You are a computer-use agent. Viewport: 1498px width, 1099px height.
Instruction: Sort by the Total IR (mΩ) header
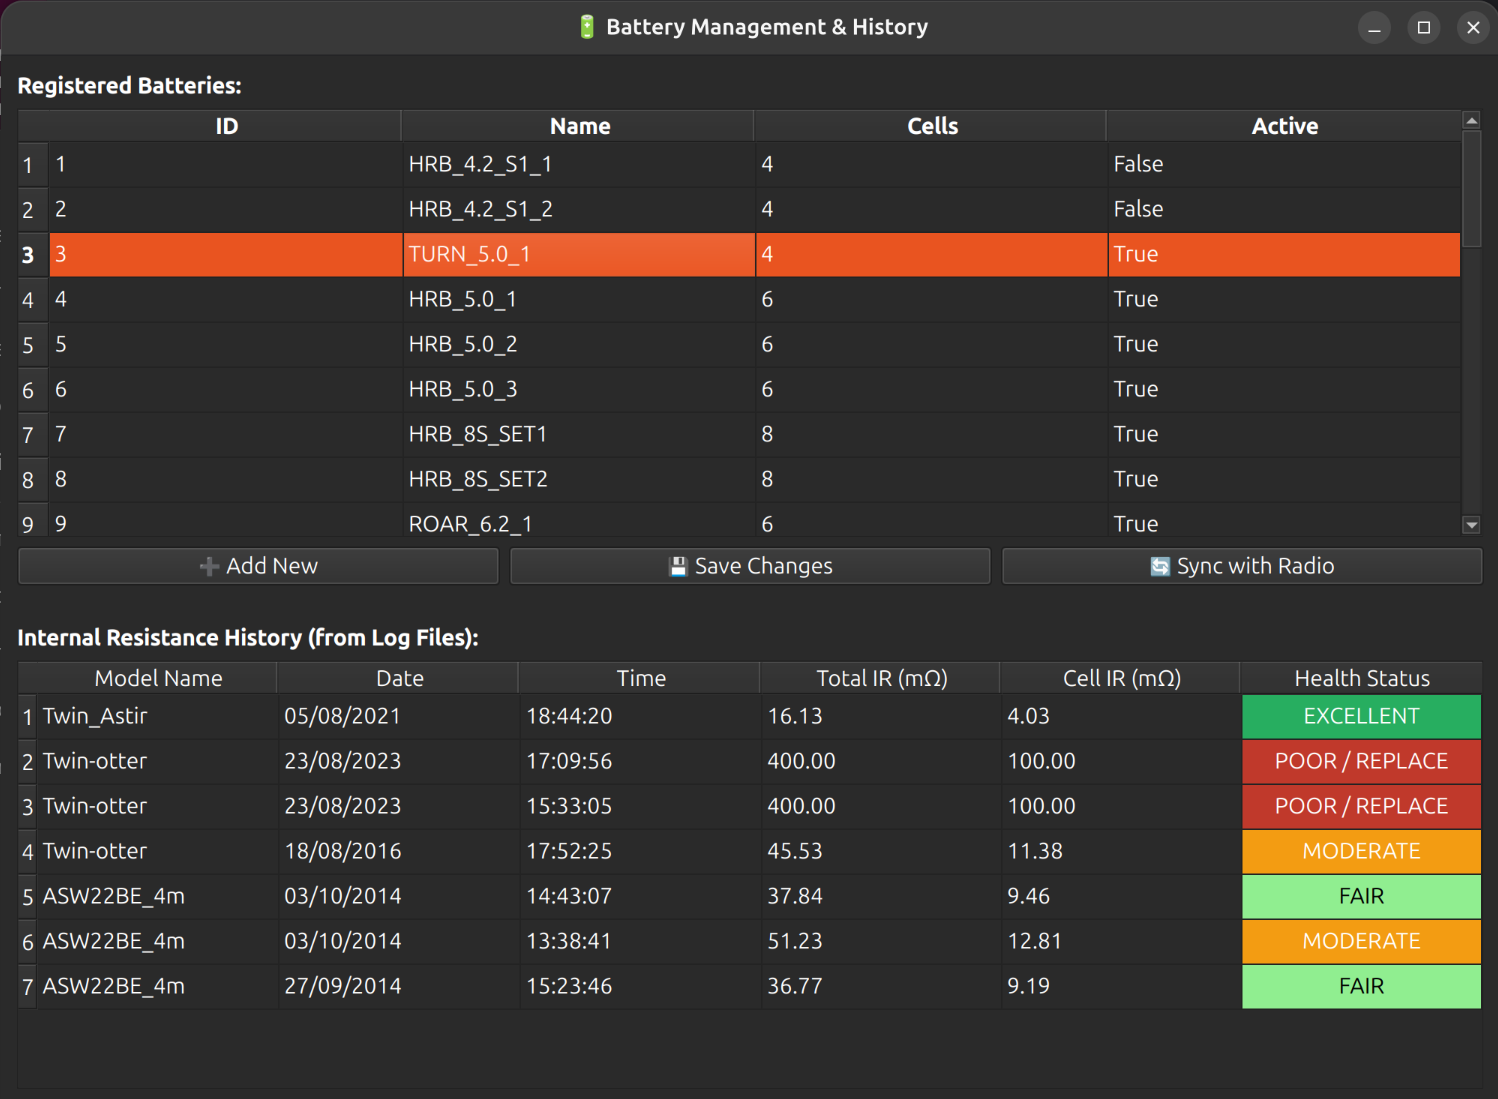pos(881,678)
